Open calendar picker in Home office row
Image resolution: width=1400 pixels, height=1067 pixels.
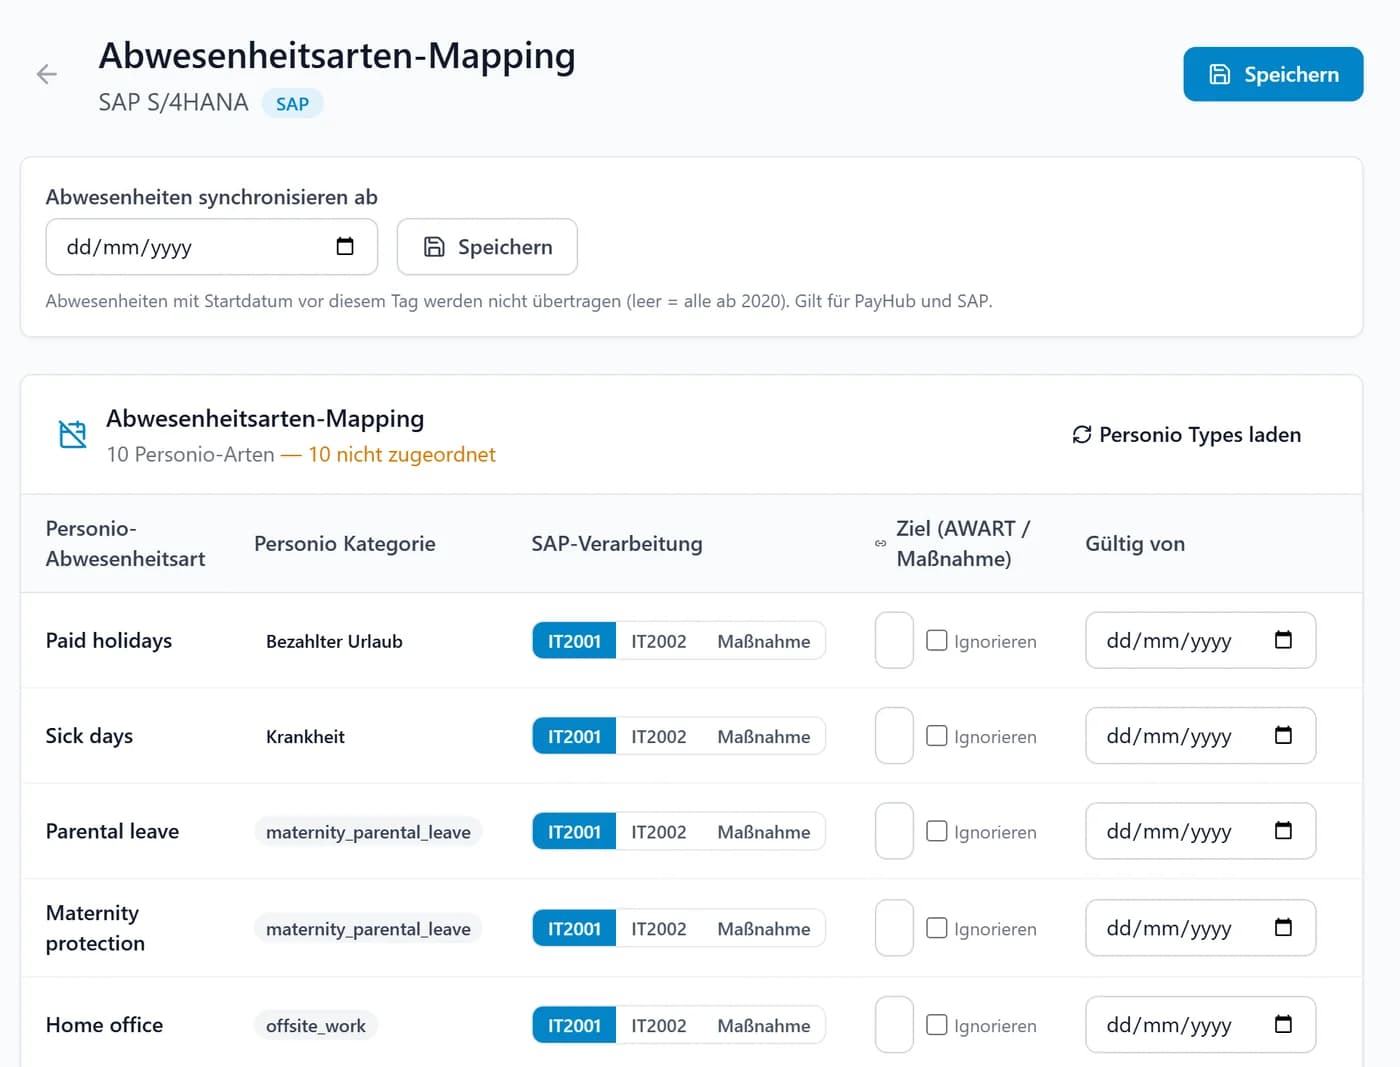pos(1283,1024)
